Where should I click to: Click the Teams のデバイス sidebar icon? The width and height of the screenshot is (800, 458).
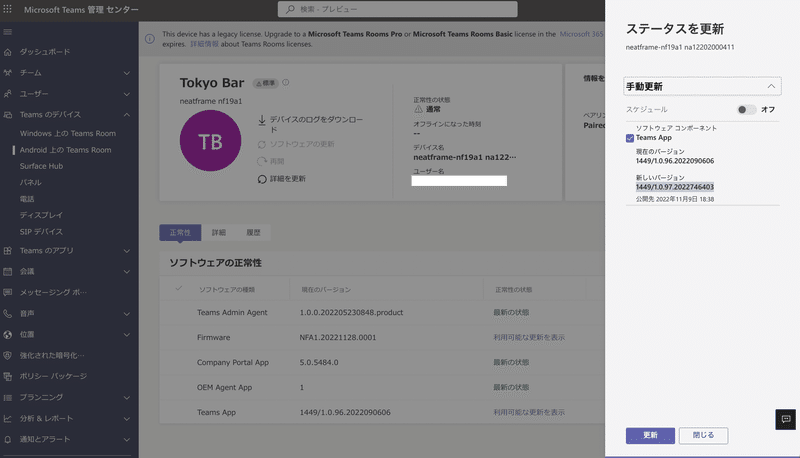[x=8, y=115]
